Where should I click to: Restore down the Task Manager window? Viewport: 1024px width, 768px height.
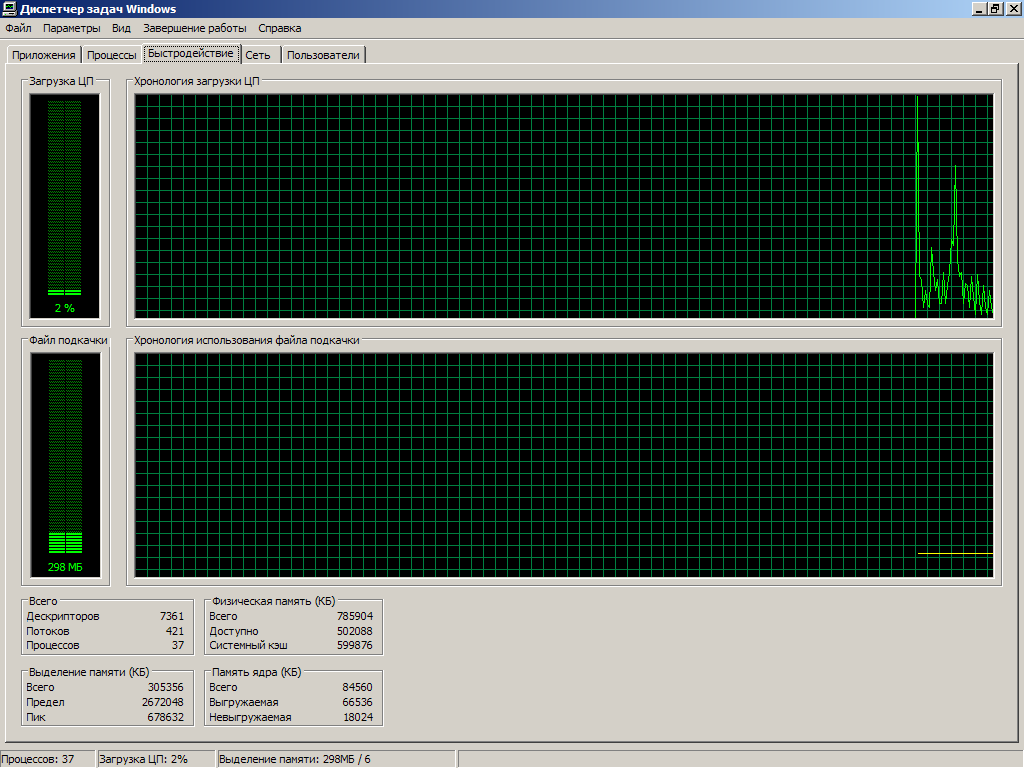click(x=995, y=9)
